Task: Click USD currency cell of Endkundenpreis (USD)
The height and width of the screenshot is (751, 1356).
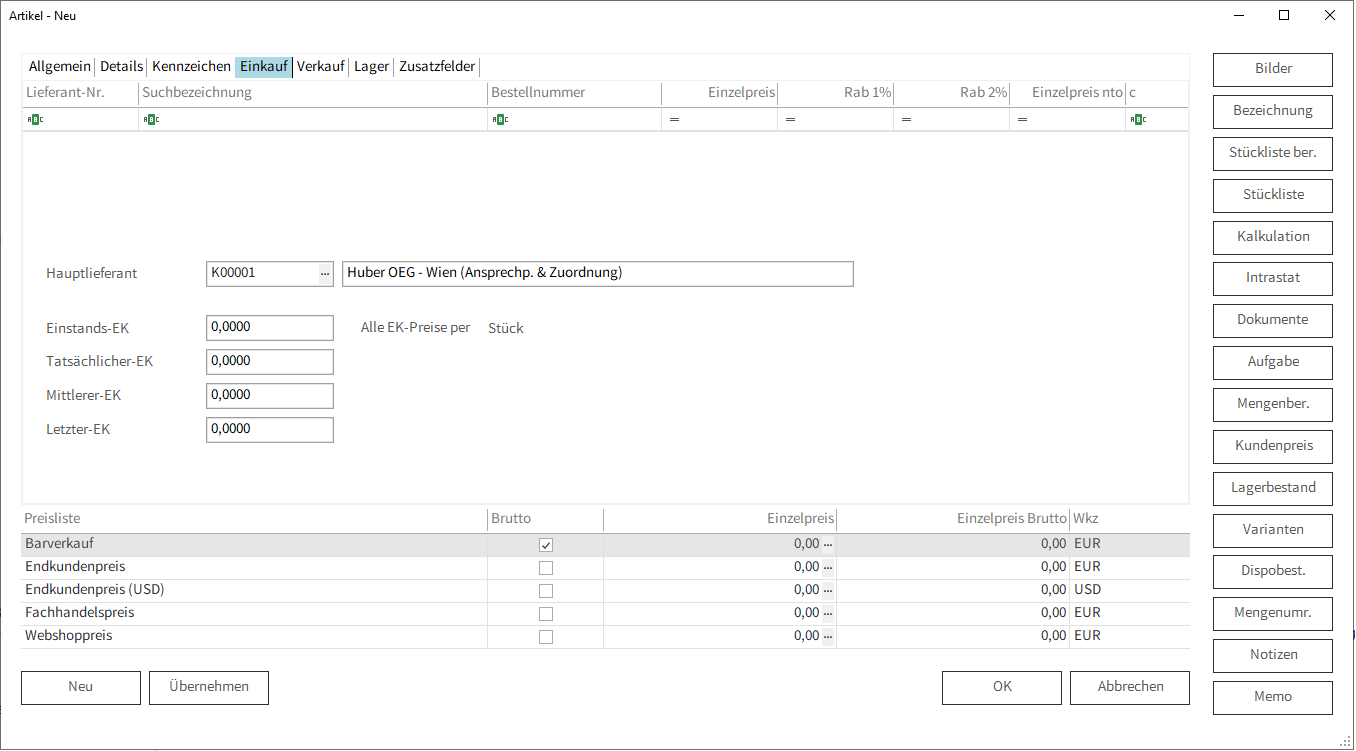Action: pyautogui.click(x=1130, y=591)
